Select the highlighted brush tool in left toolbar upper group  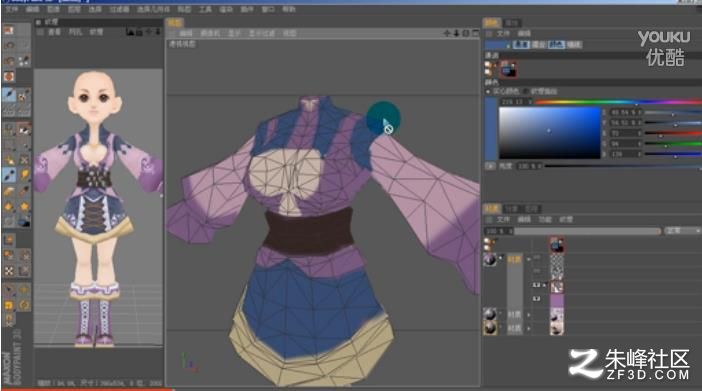tap(9, 95)
